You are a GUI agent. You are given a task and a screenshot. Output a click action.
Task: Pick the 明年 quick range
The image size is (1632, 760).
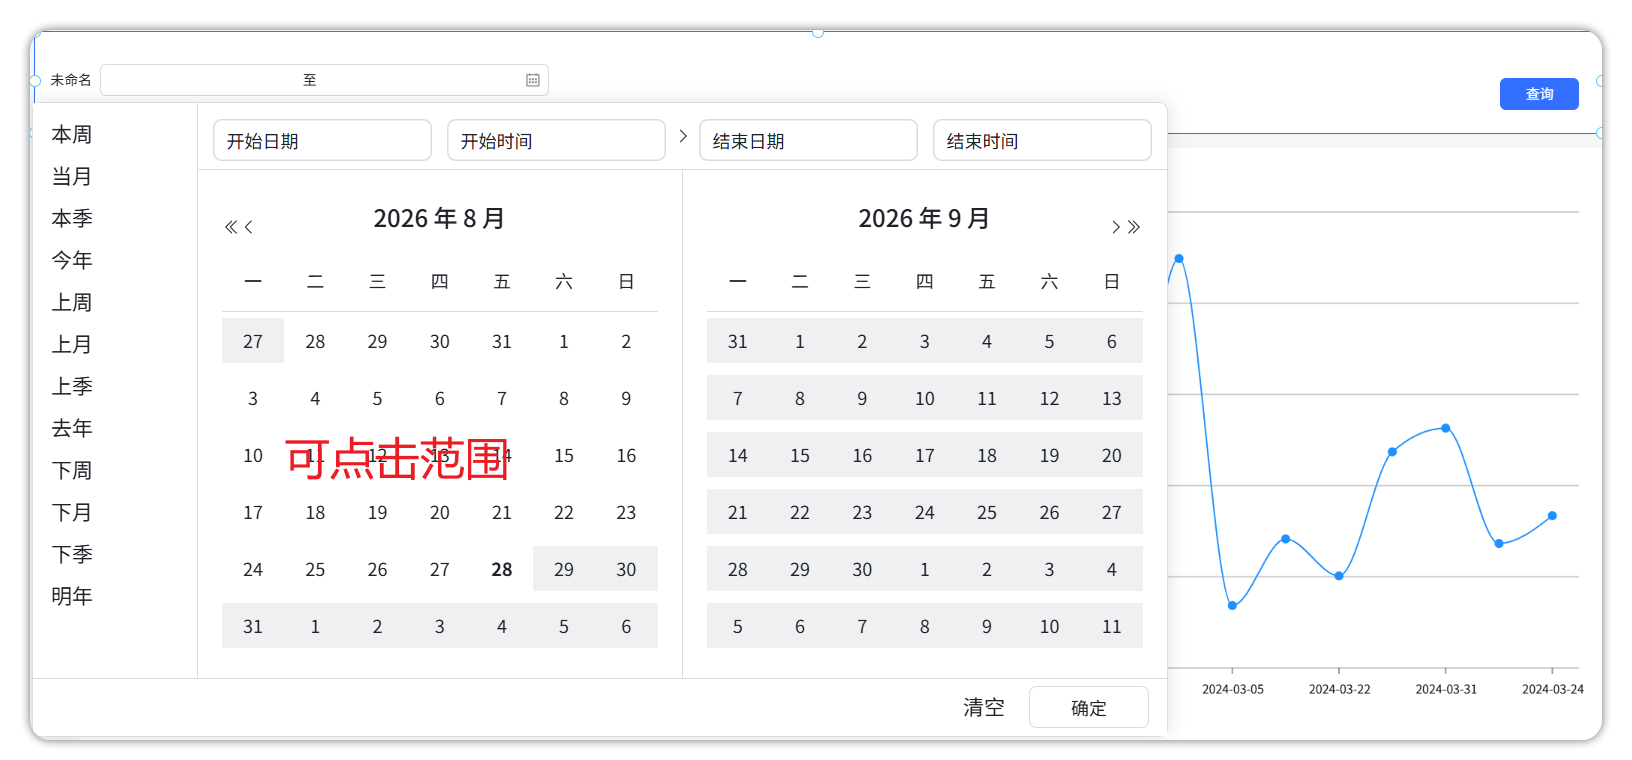[72, 596]
